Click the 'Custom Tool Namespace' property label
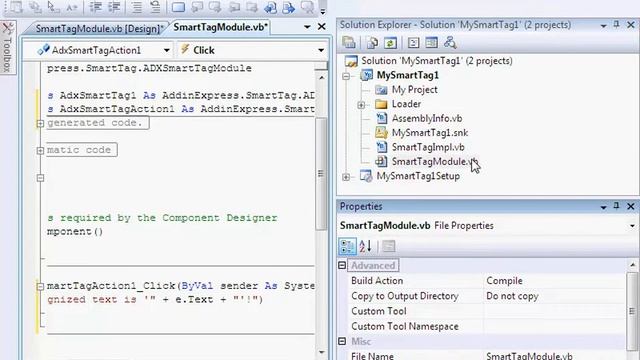640x360 pixels. pyautogui.click(x=404, y=327)
